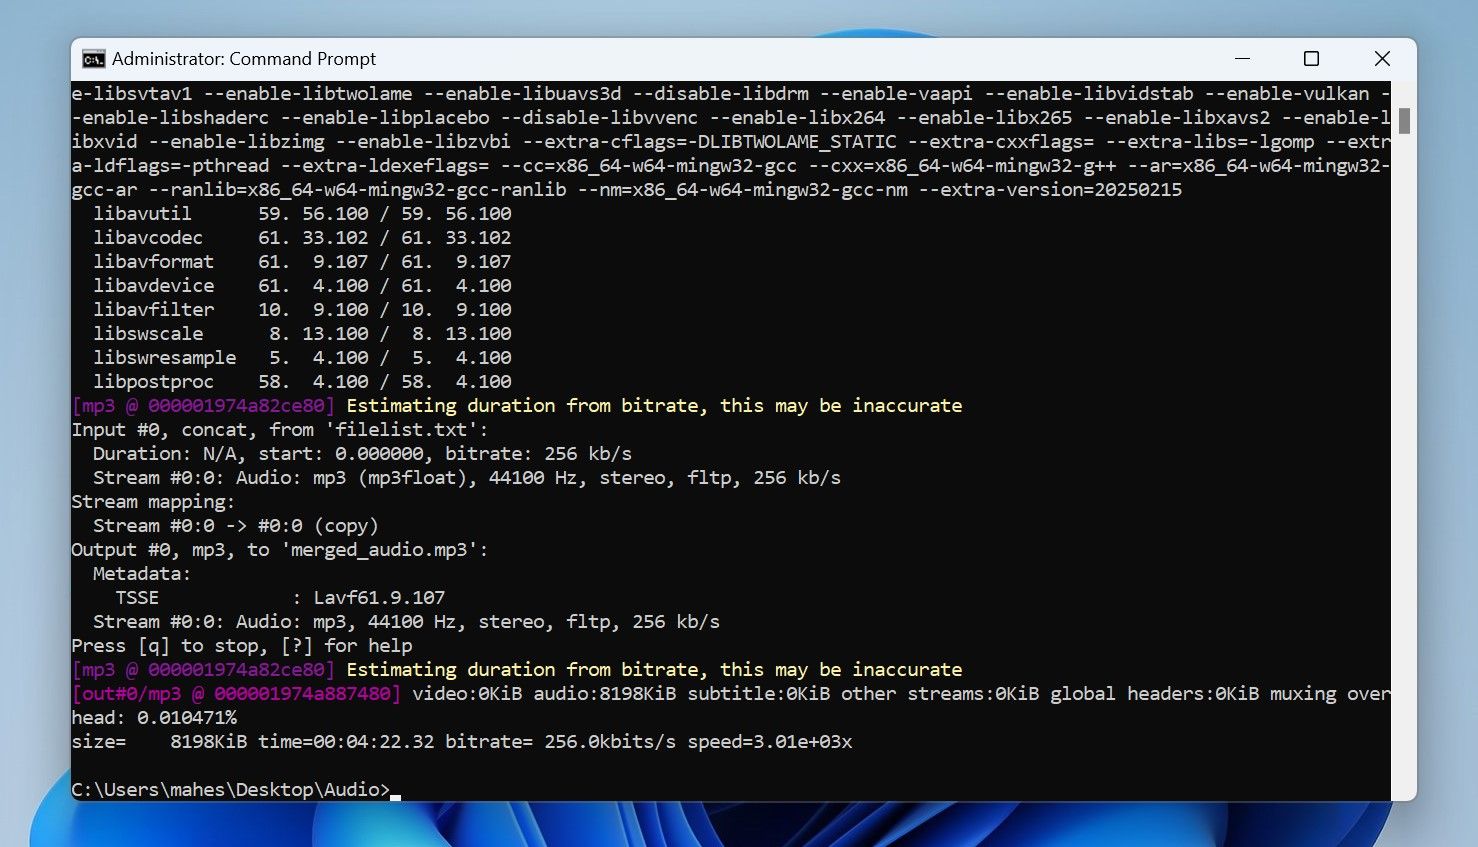Maximize the Command Prompt window

(1311, 59)
